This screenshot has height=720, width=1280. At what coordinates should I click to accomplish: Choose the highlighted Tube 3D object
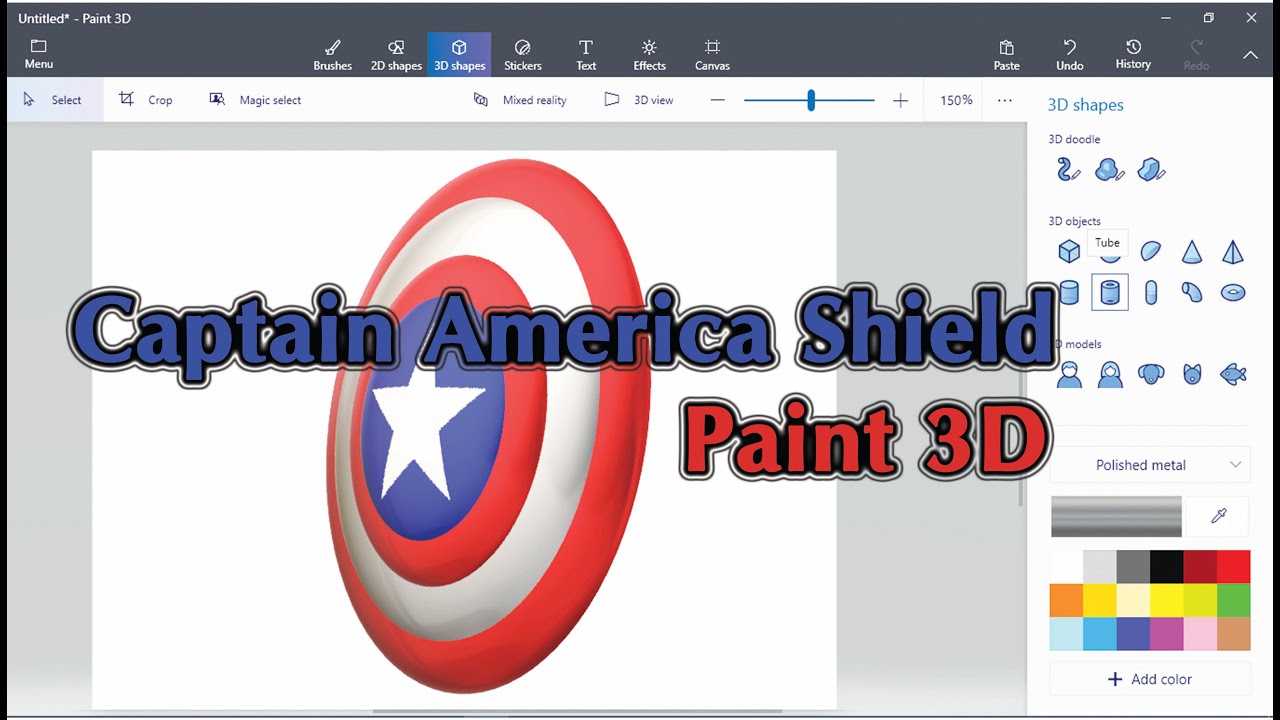pos(1110,292)
